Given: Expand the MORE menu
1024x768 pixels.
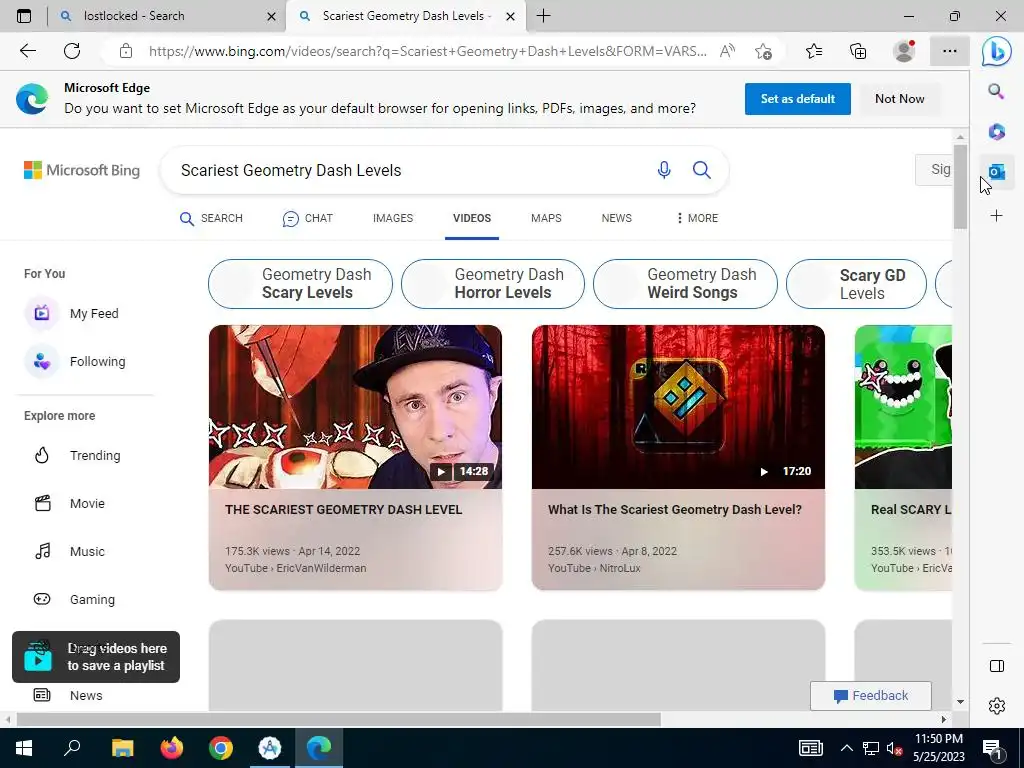Looking at the screenshot, I should (697, 218).
